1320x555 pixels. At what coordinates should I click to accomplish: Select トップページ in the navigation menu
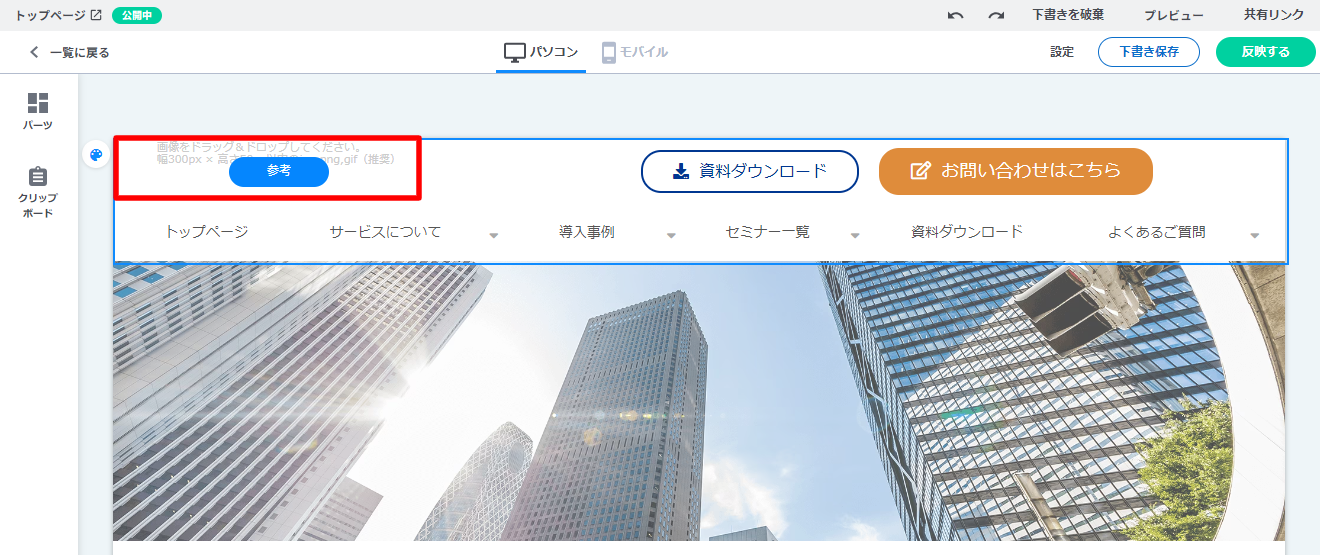click(206, 231)
